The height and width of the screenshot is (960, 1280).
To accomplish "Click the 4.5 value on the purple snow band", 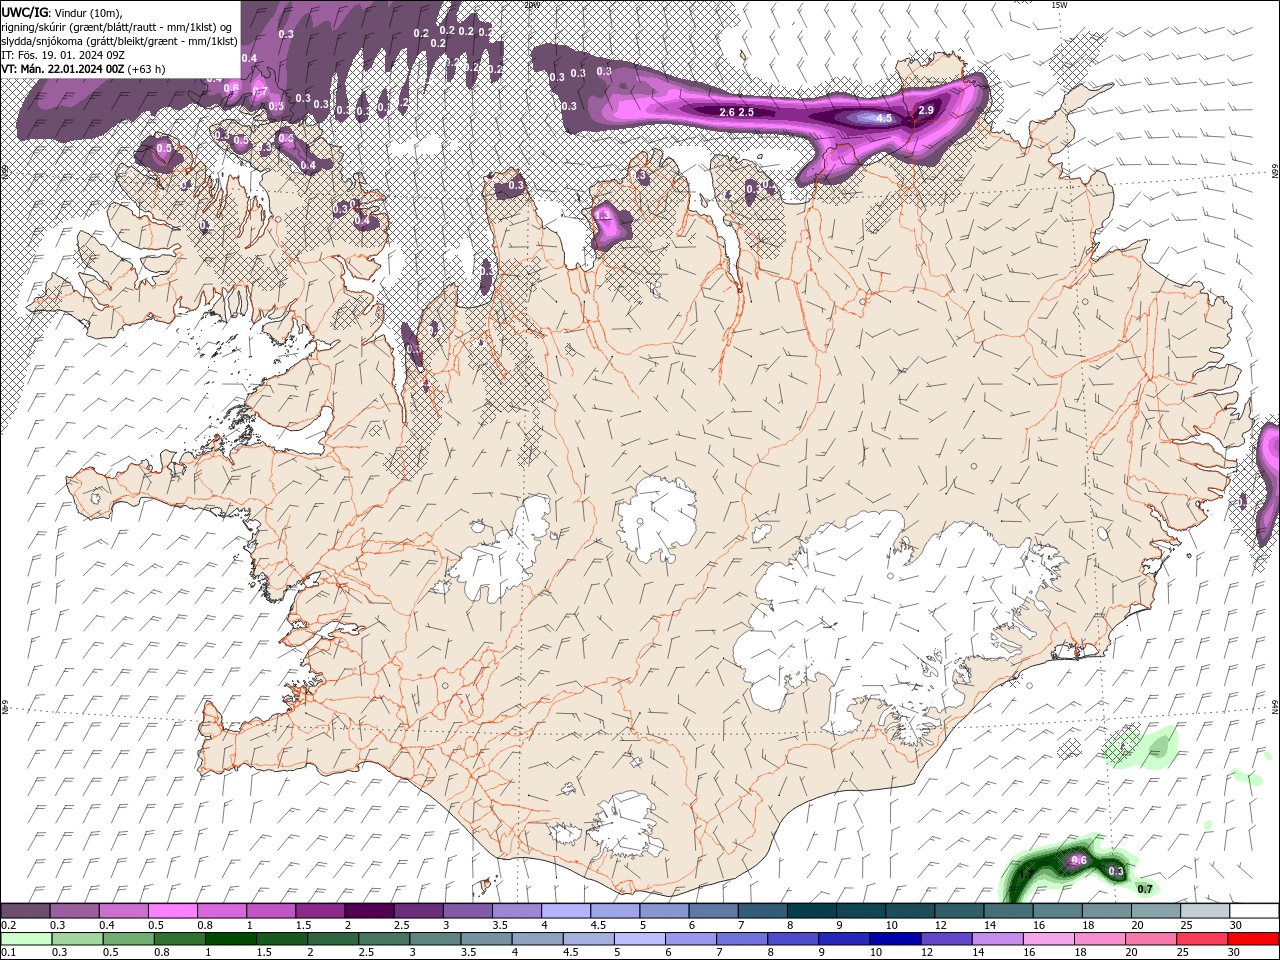I will tap(884, 118).
